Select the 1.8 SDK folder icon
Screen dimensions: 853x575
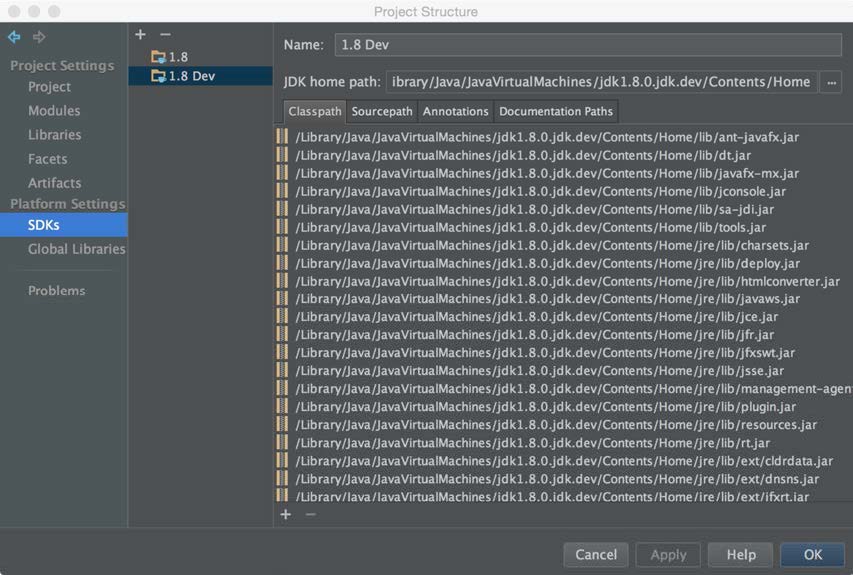point(158,57)
